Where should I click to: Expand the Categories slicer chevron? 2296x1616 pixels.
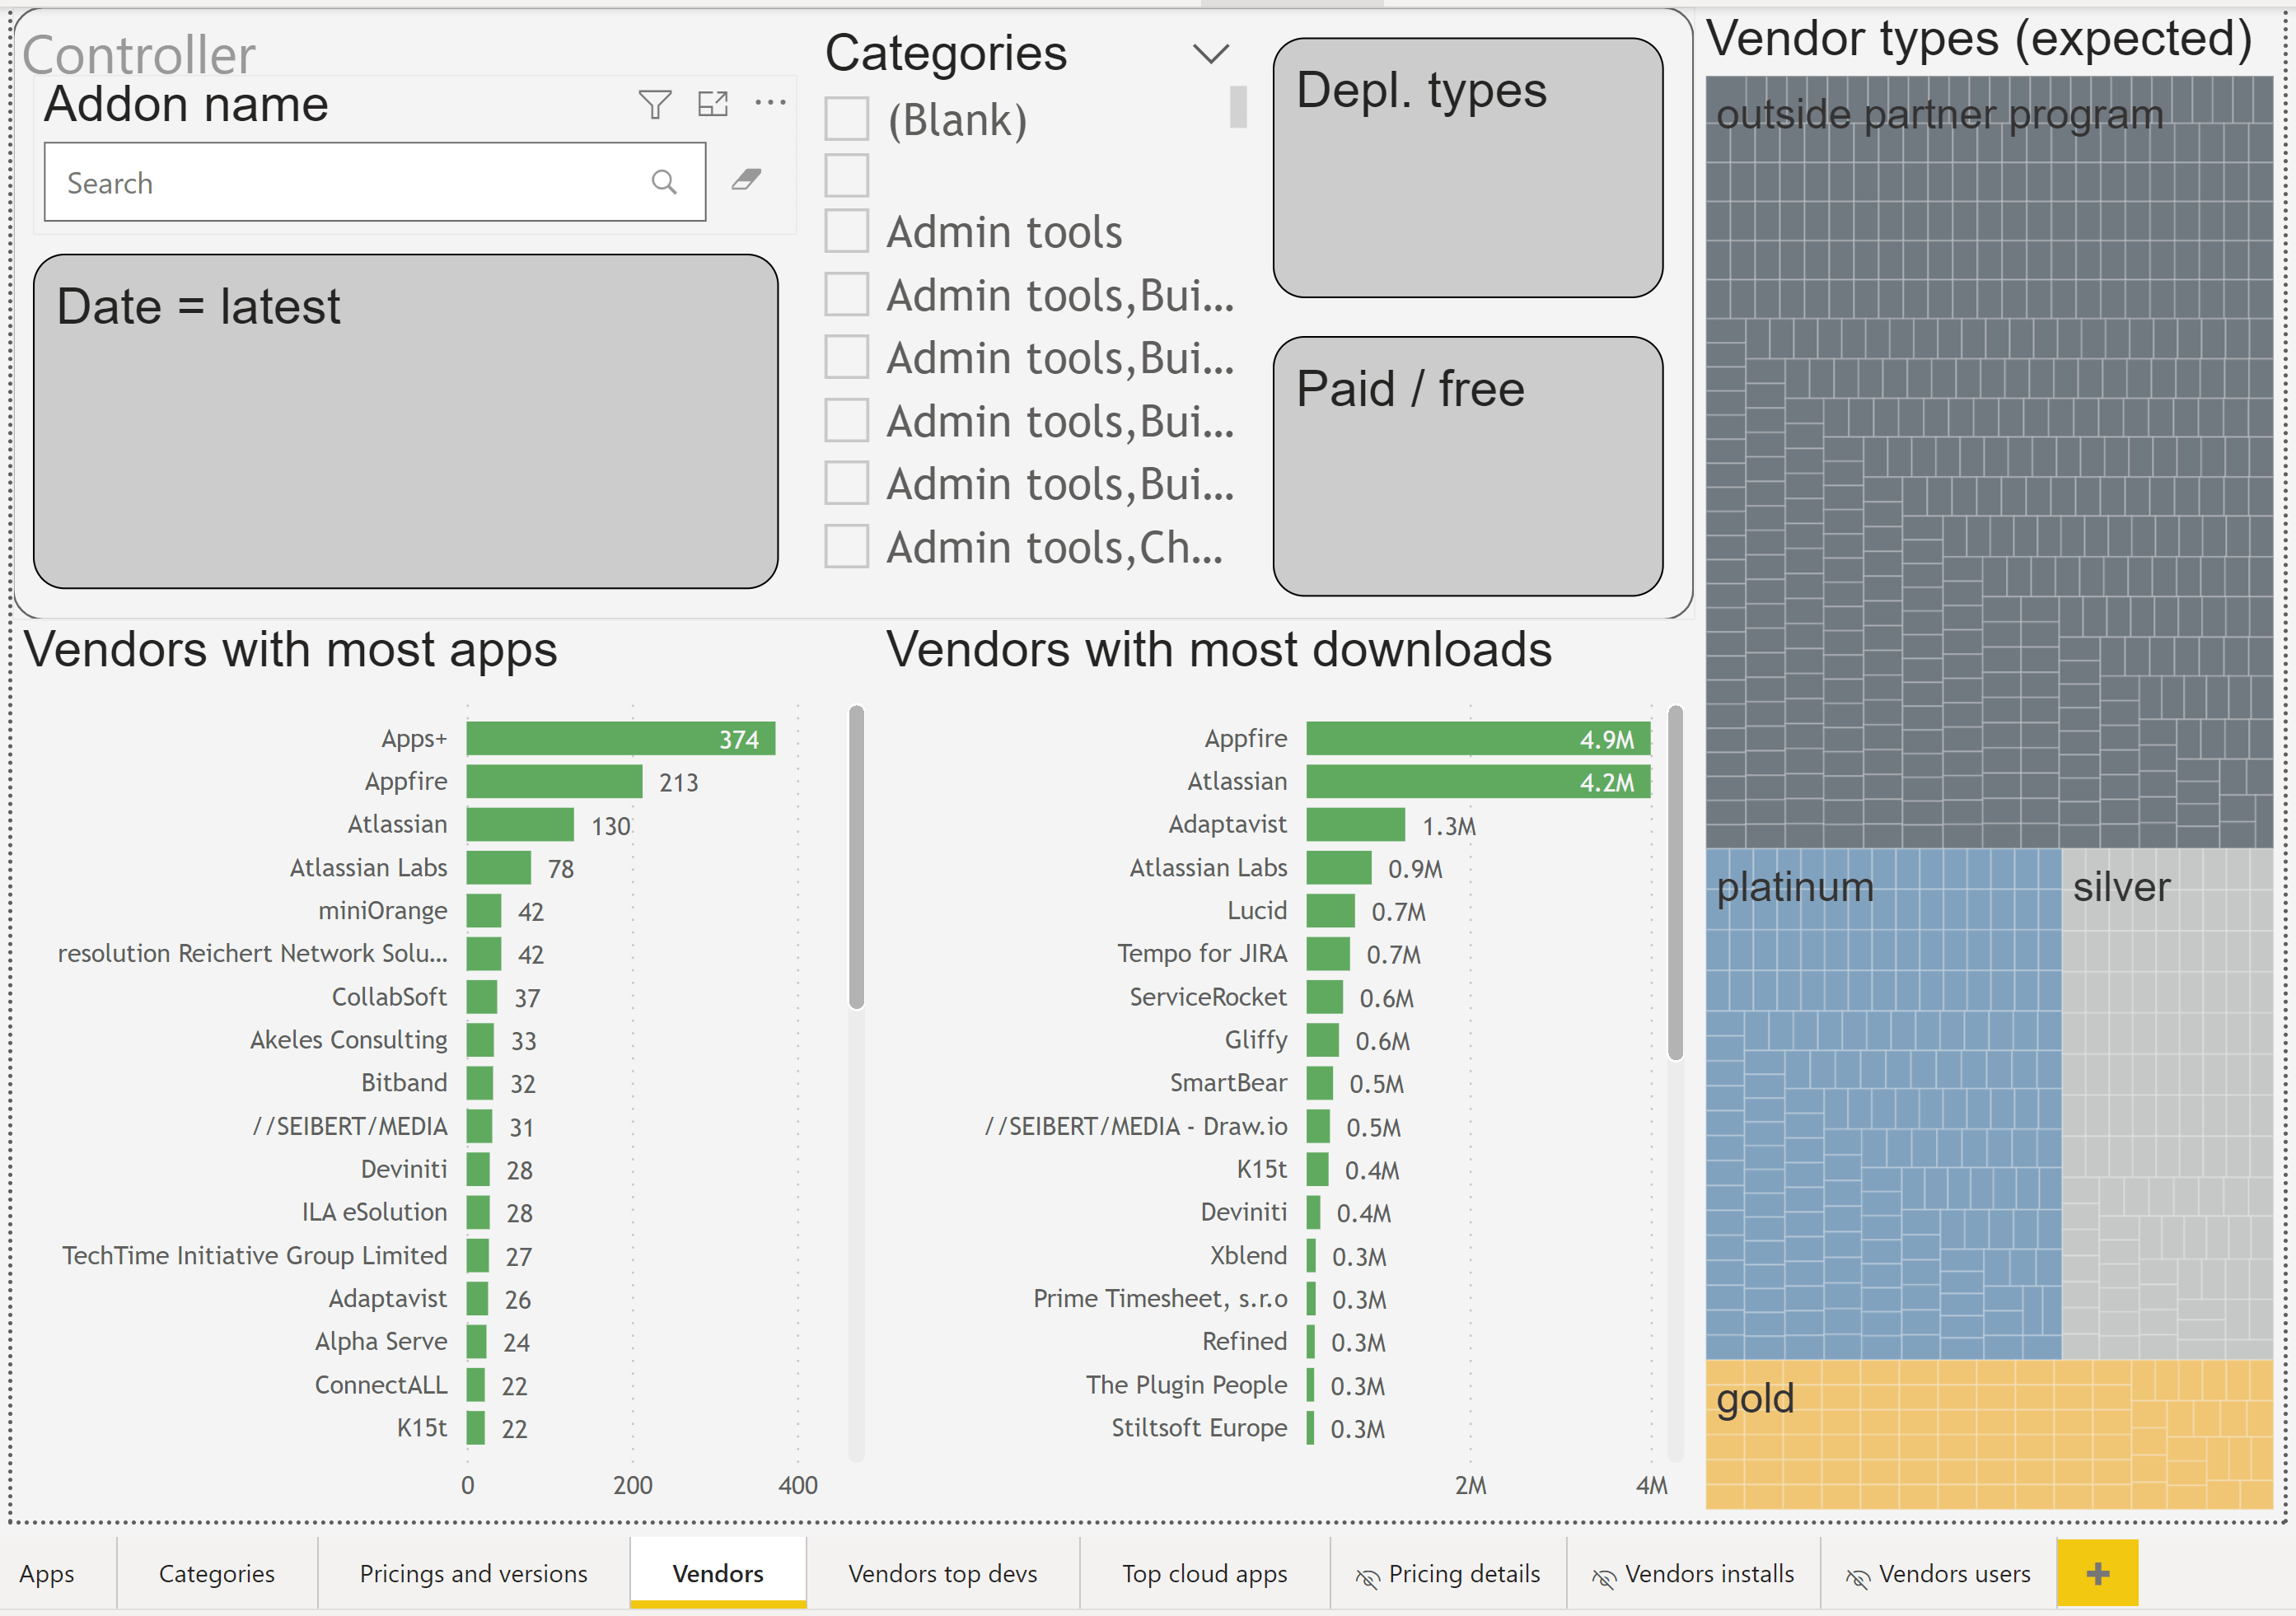pyautogui.click(x=1210, y=53)
